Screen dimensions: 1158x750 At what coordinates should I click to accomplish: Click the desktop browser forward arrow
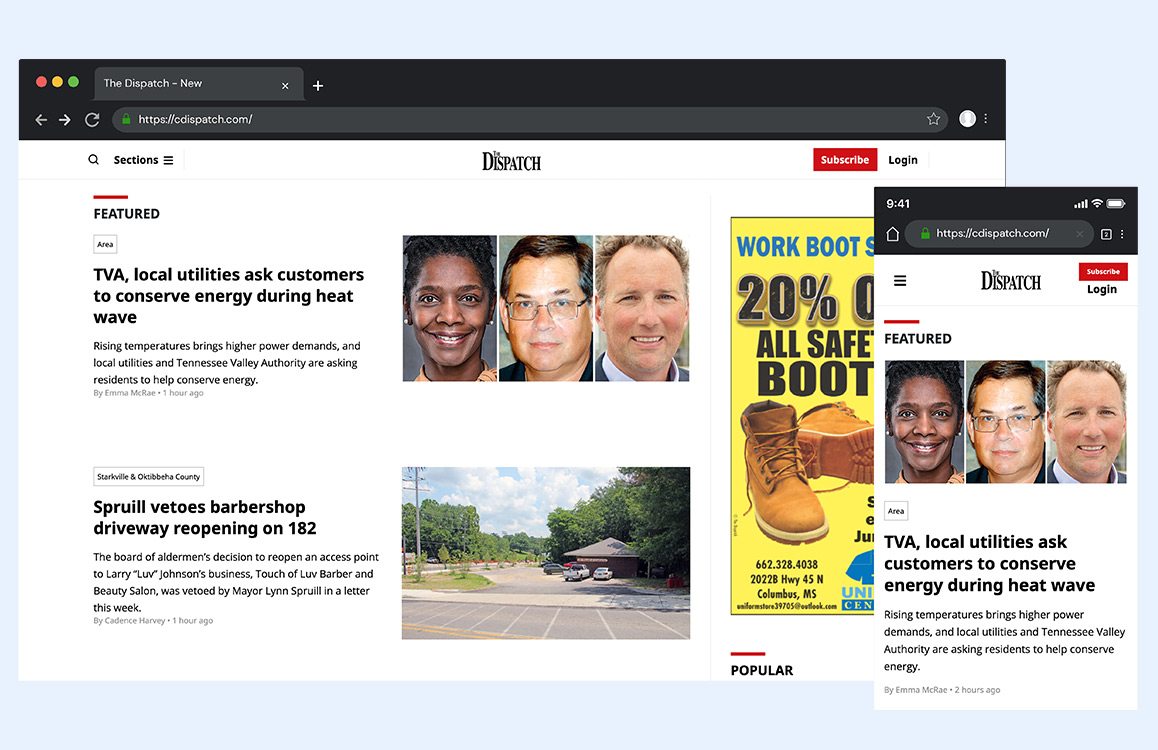click(x=65, y=119)
